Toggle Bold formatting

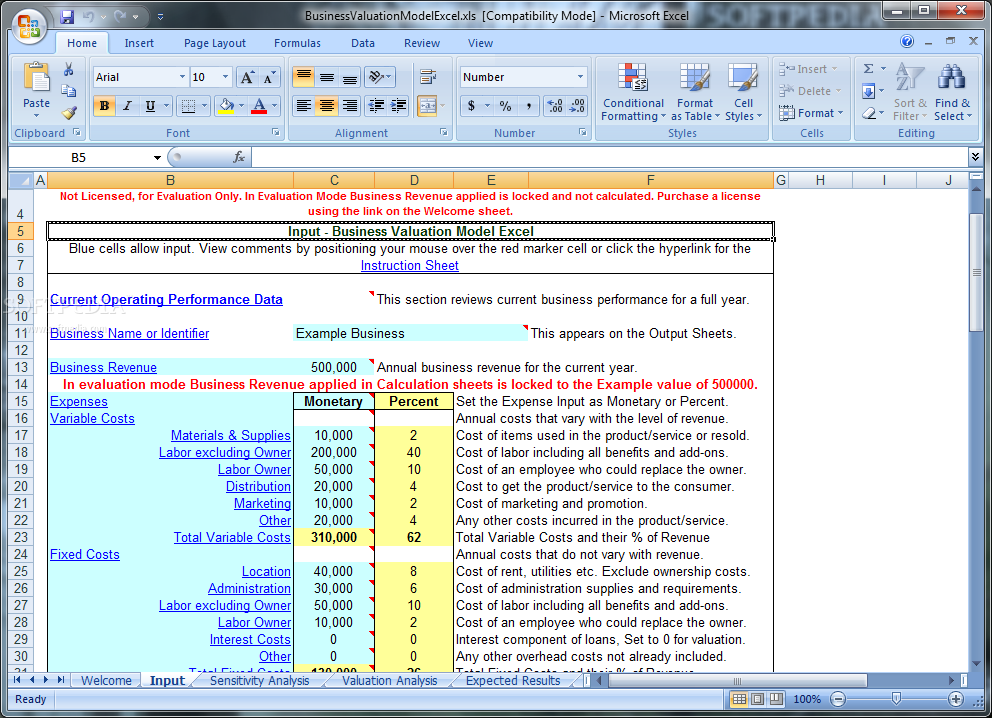104,106
